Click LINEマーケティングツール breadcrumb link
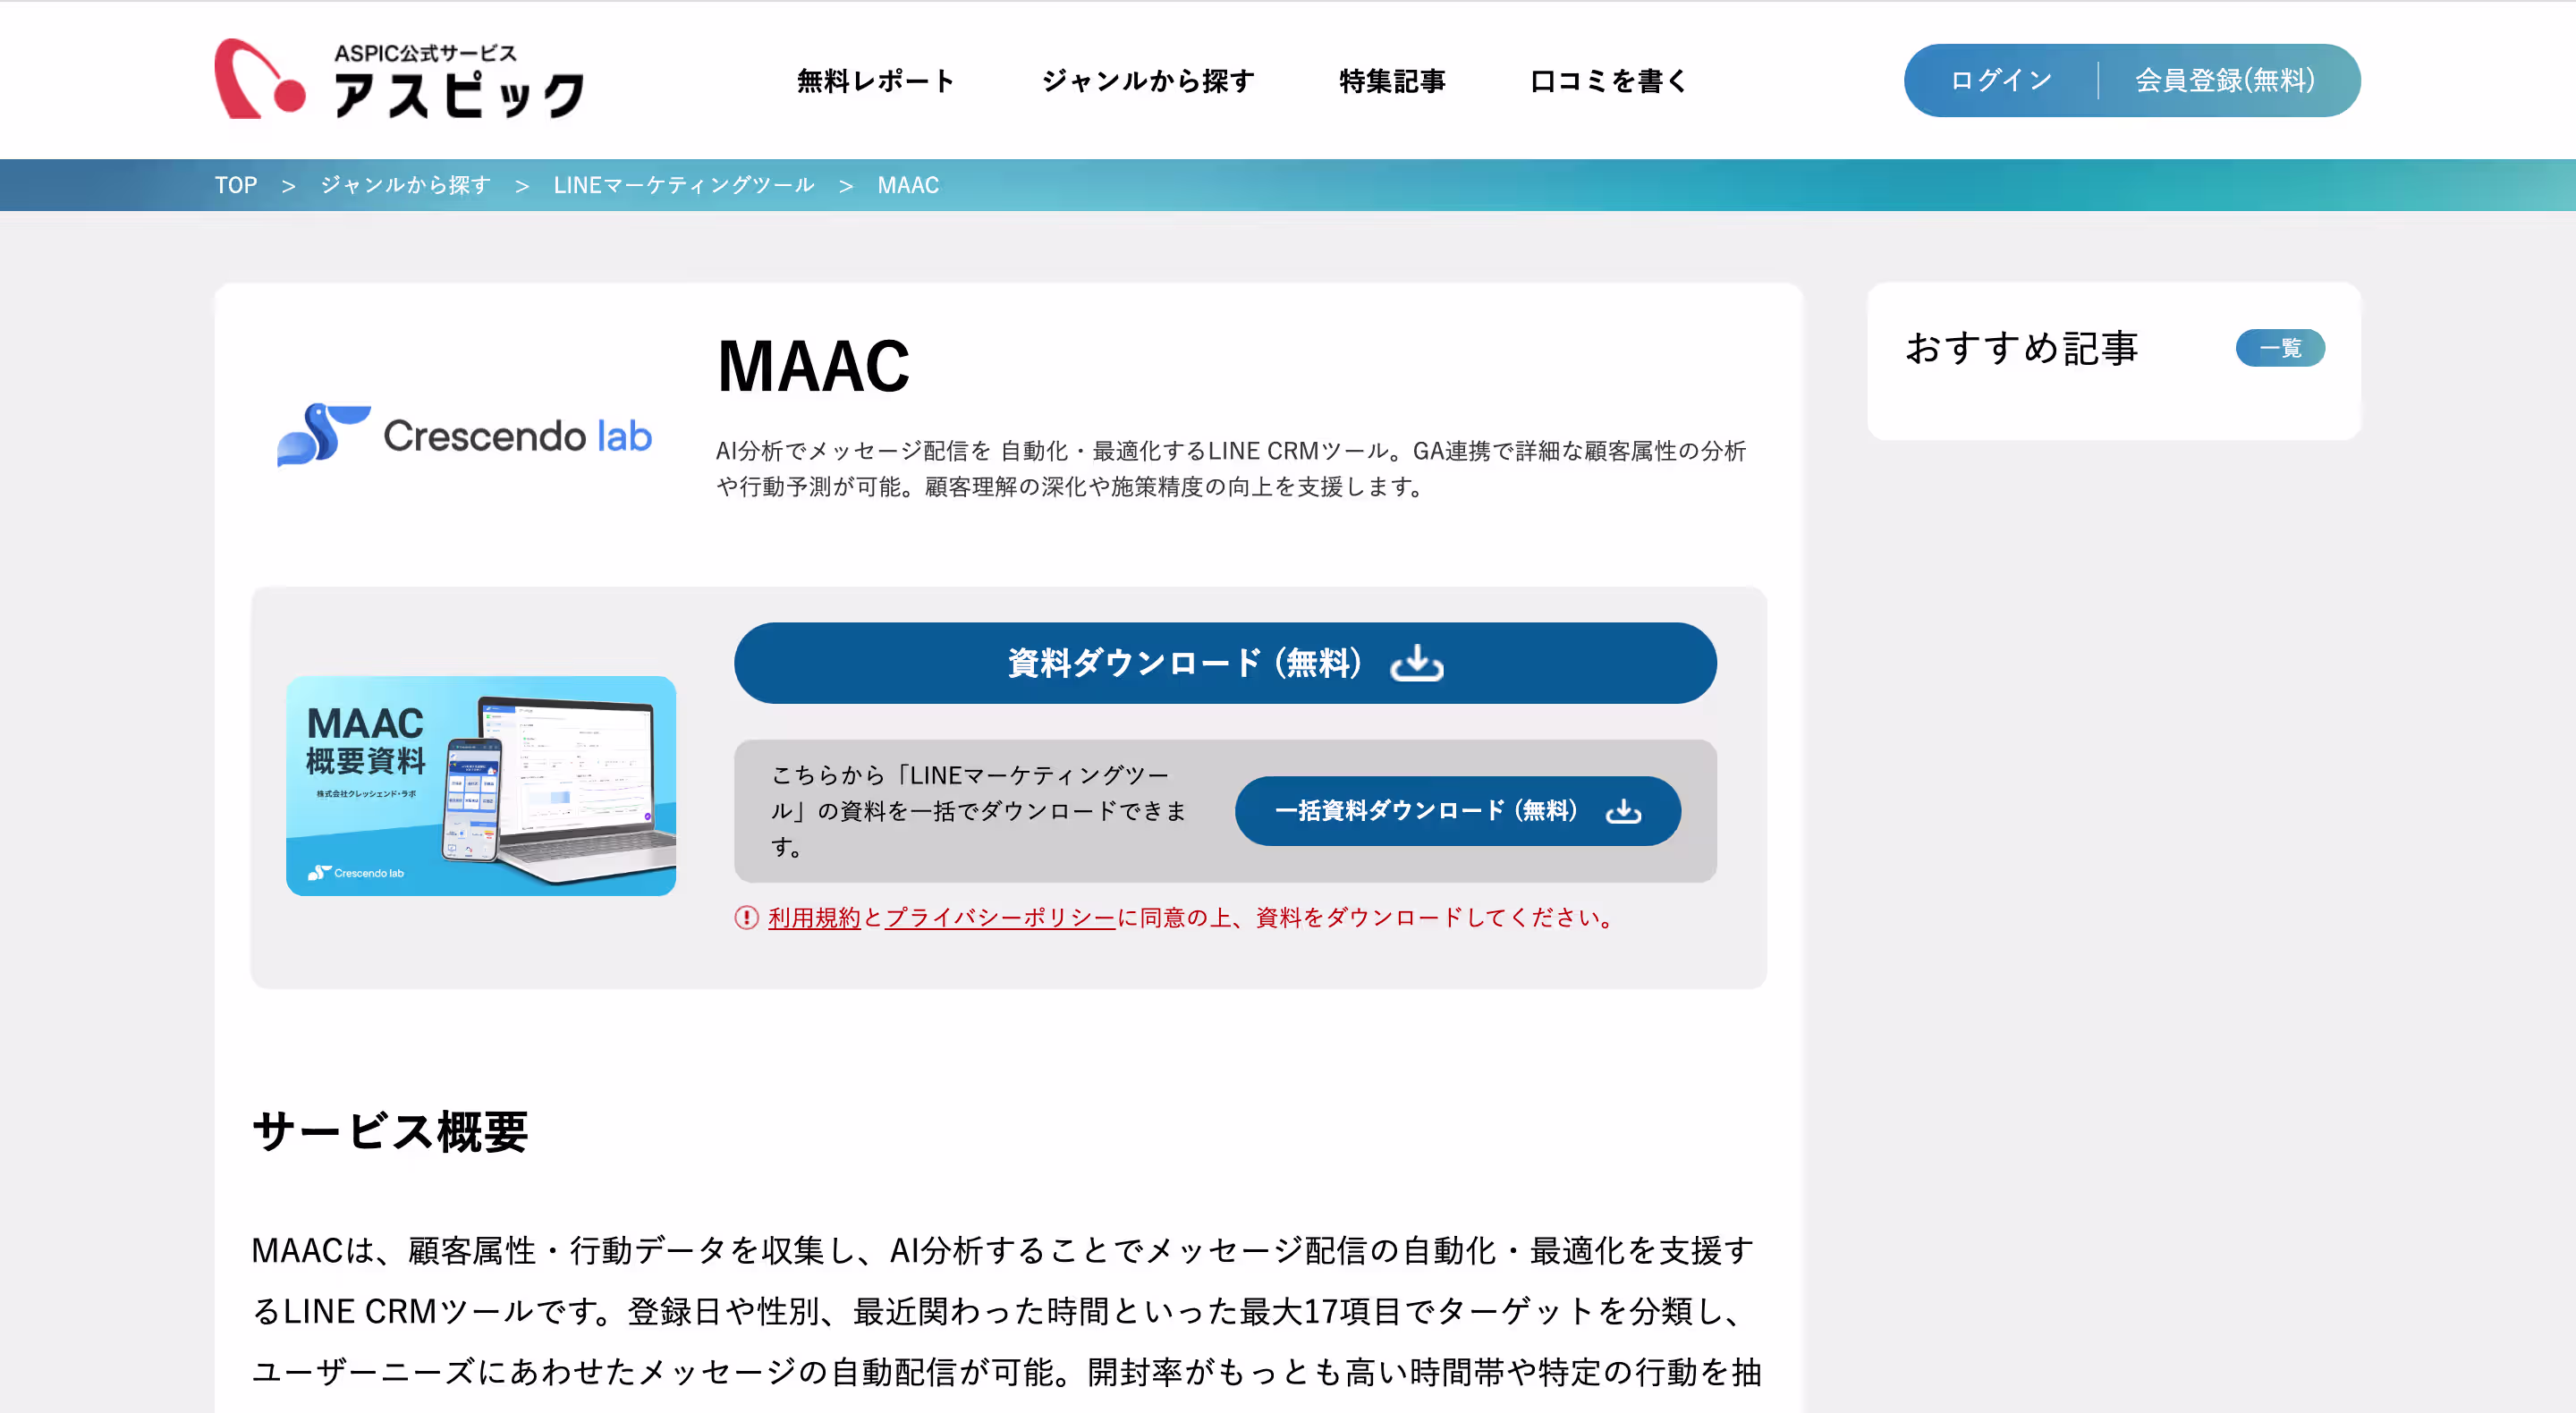 click(683, 185)
